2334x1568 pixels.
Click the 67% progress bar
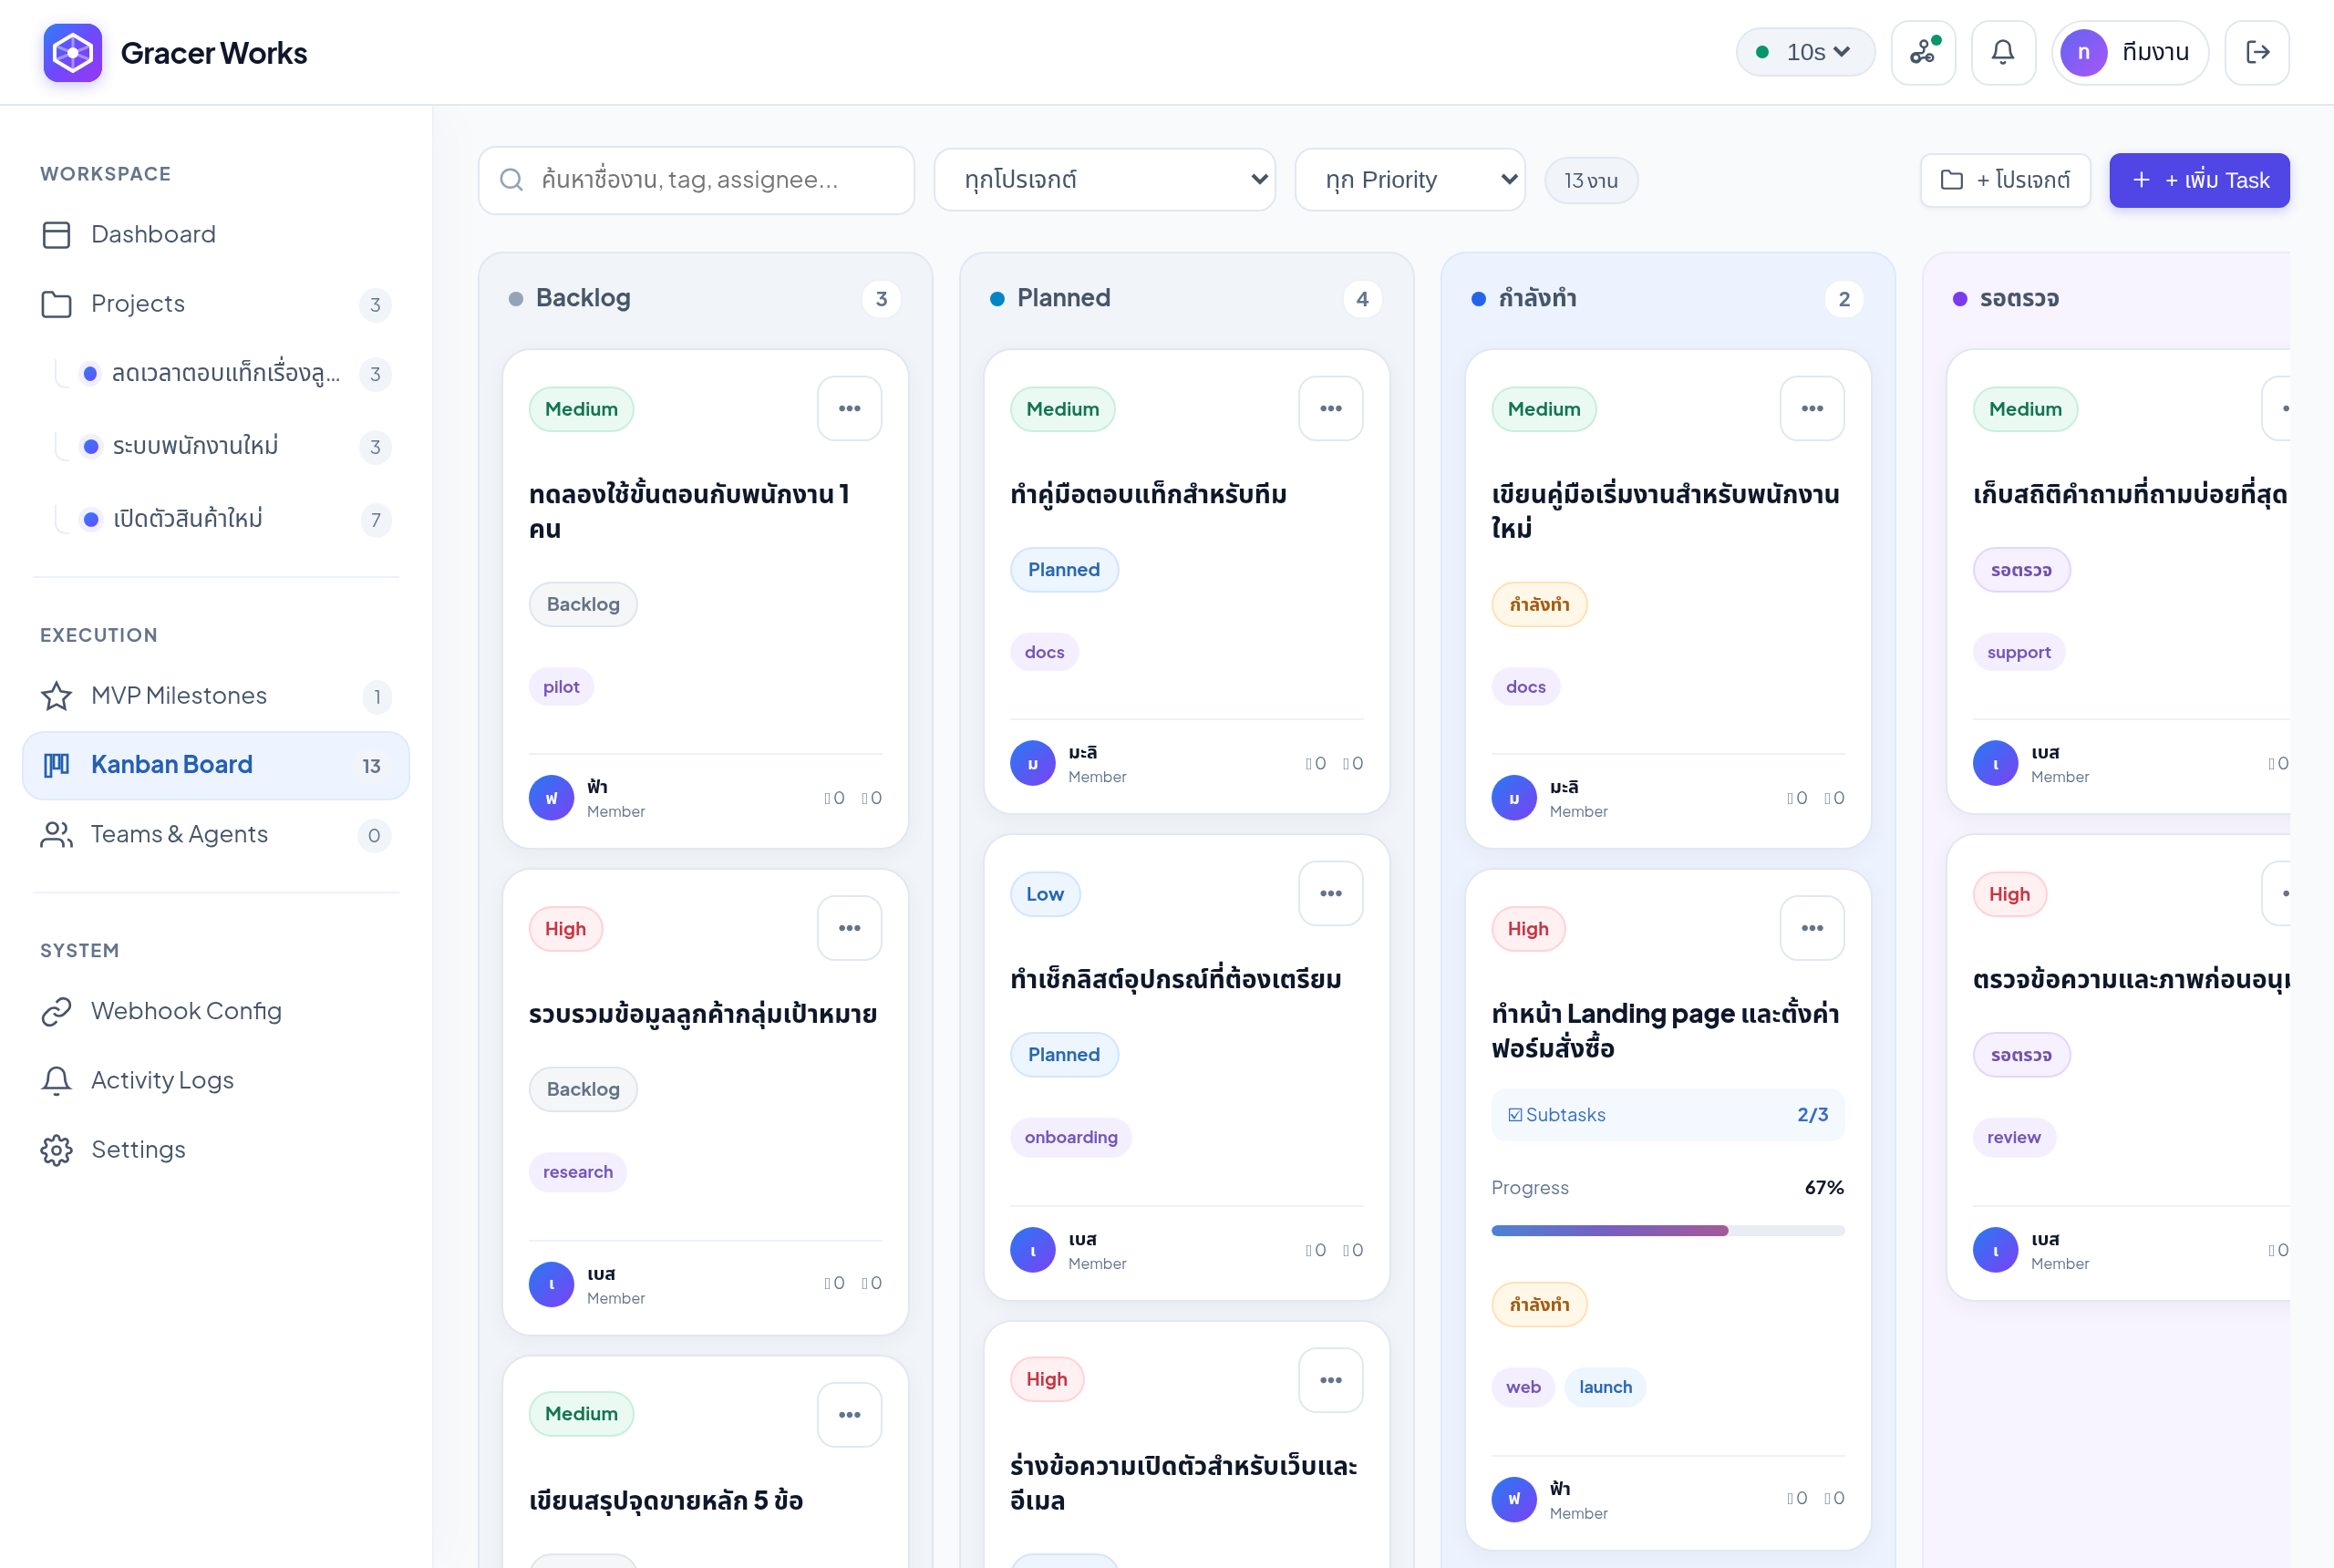click(1667, 1231)
